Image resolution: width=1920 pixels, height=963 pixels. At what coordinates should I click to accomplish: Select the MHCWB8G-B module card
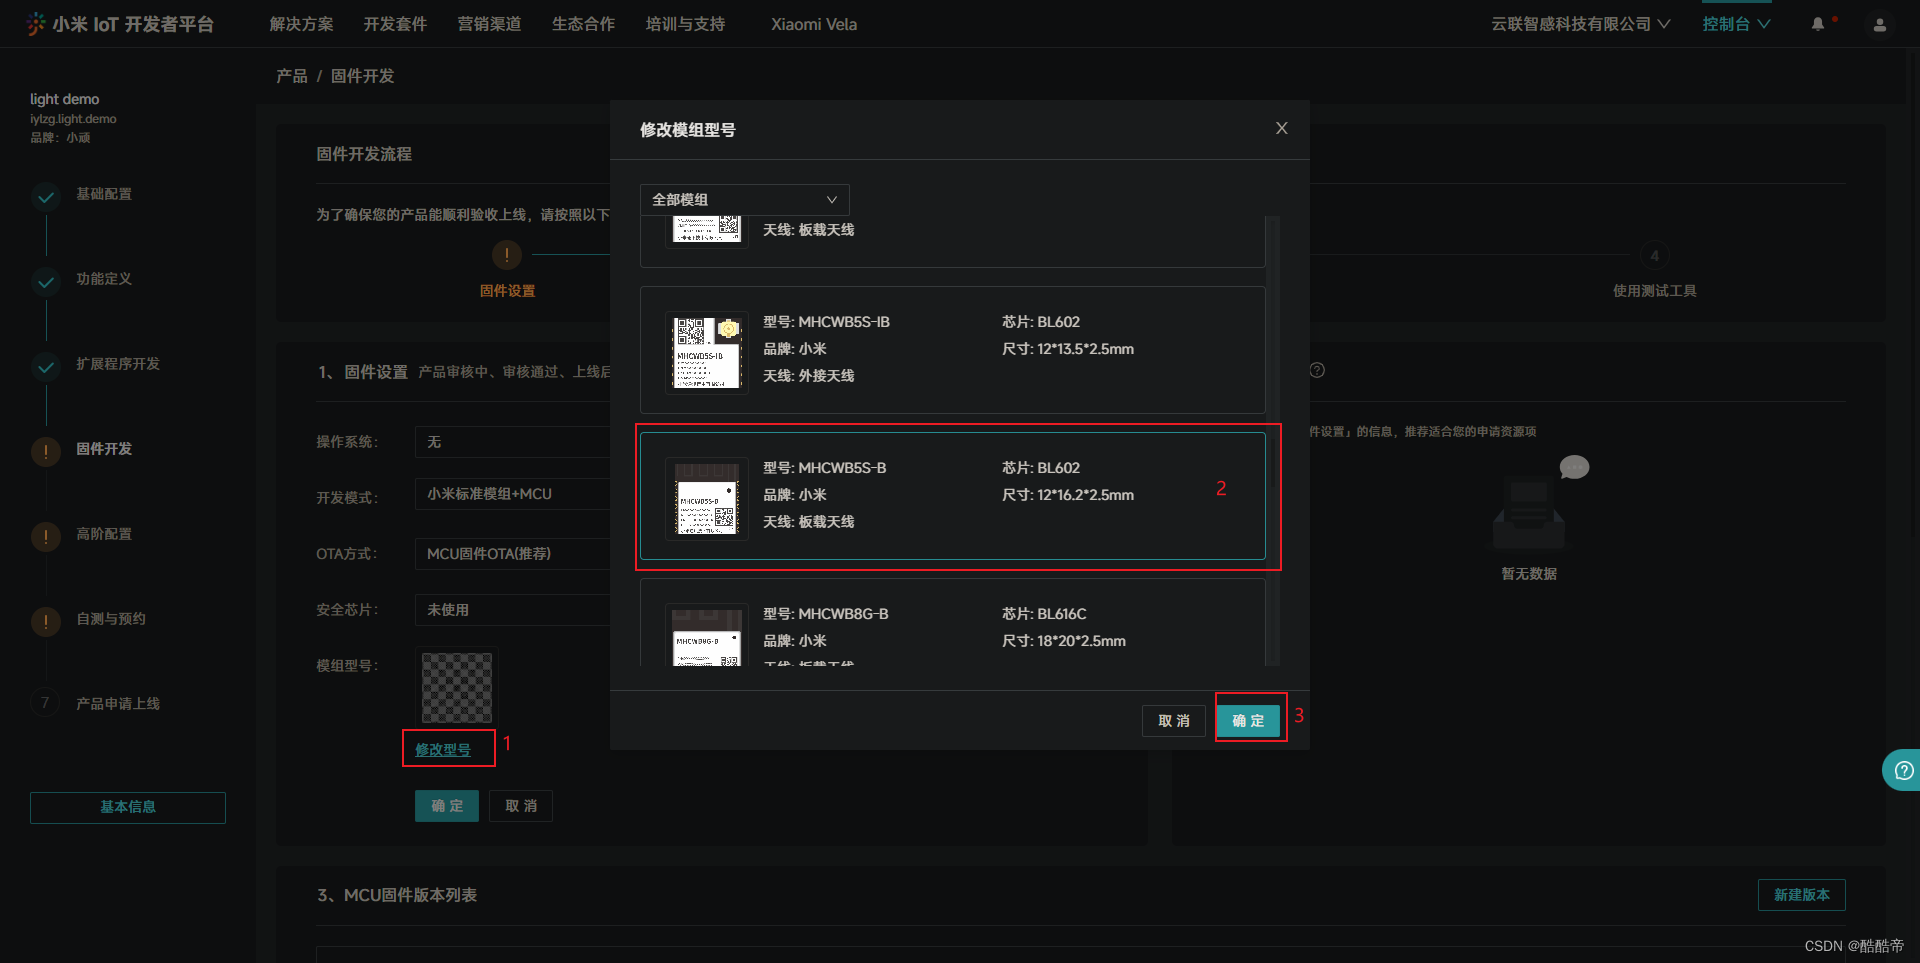click(953, 622)
